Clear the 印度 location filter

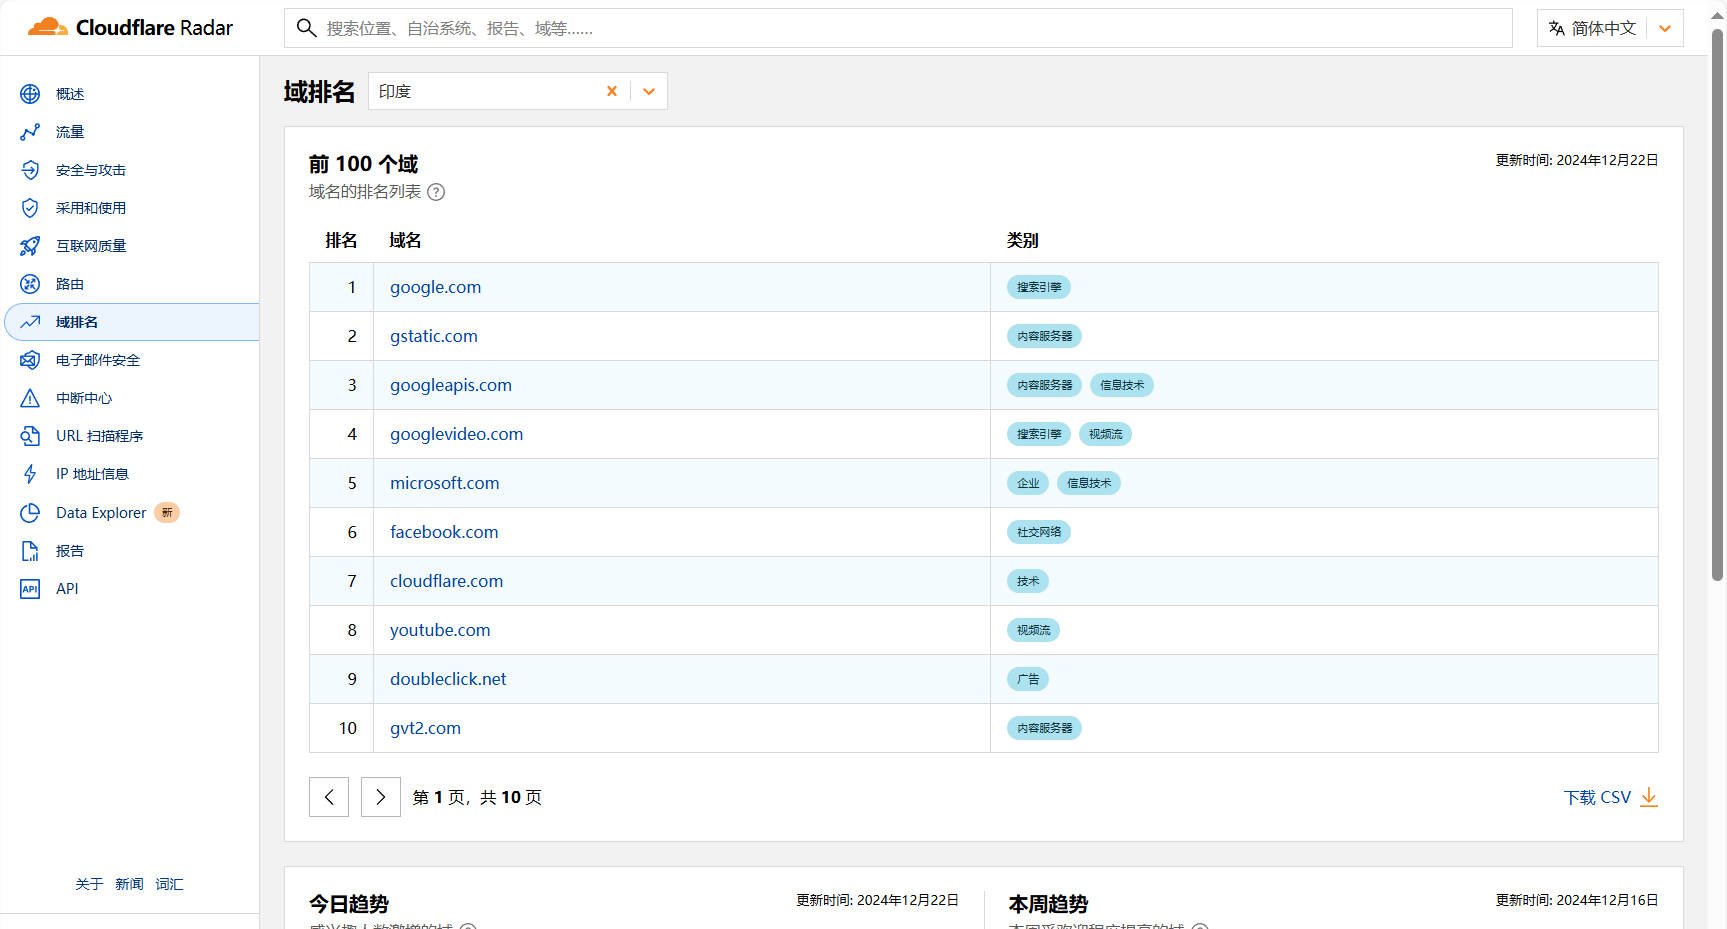coord(612,91)
